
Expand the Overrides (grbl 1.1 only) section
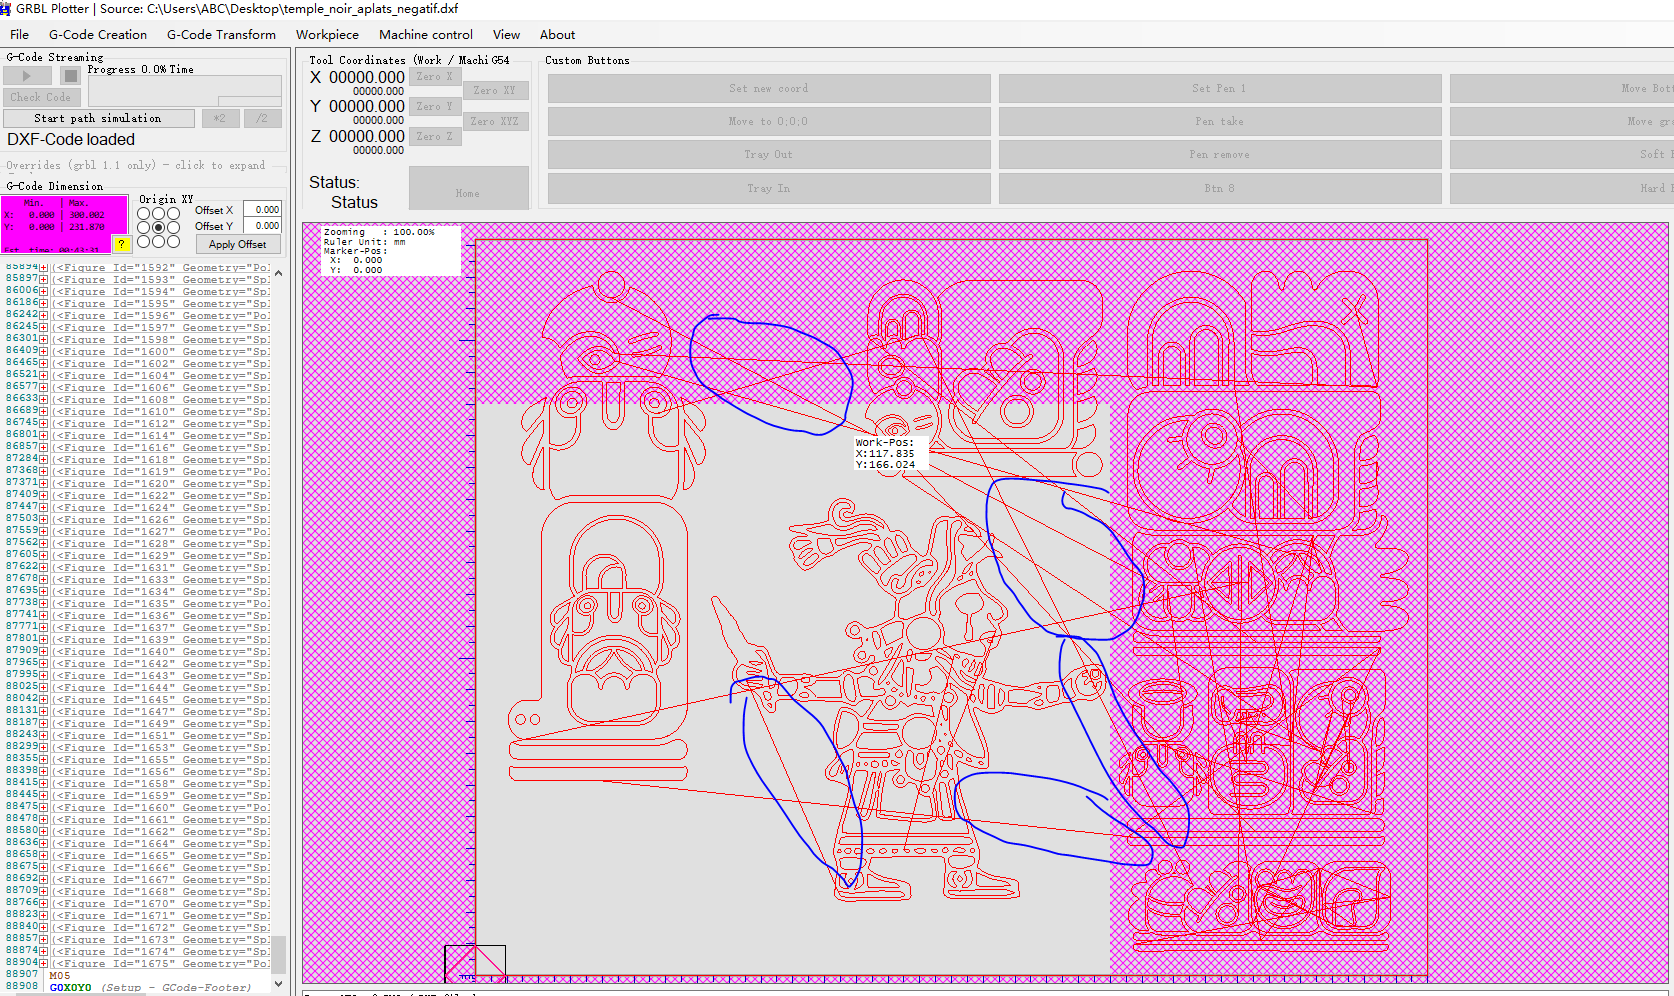tap(136, 165)
